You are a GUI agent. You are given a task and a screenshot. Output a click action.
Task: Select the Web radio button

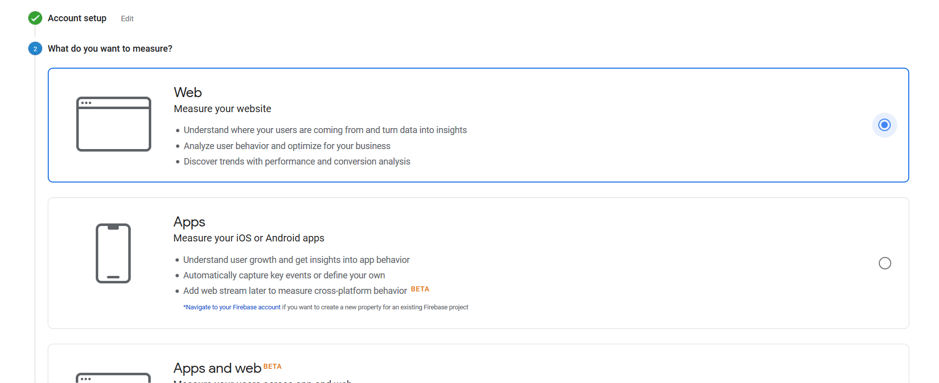tap(885, 125)
